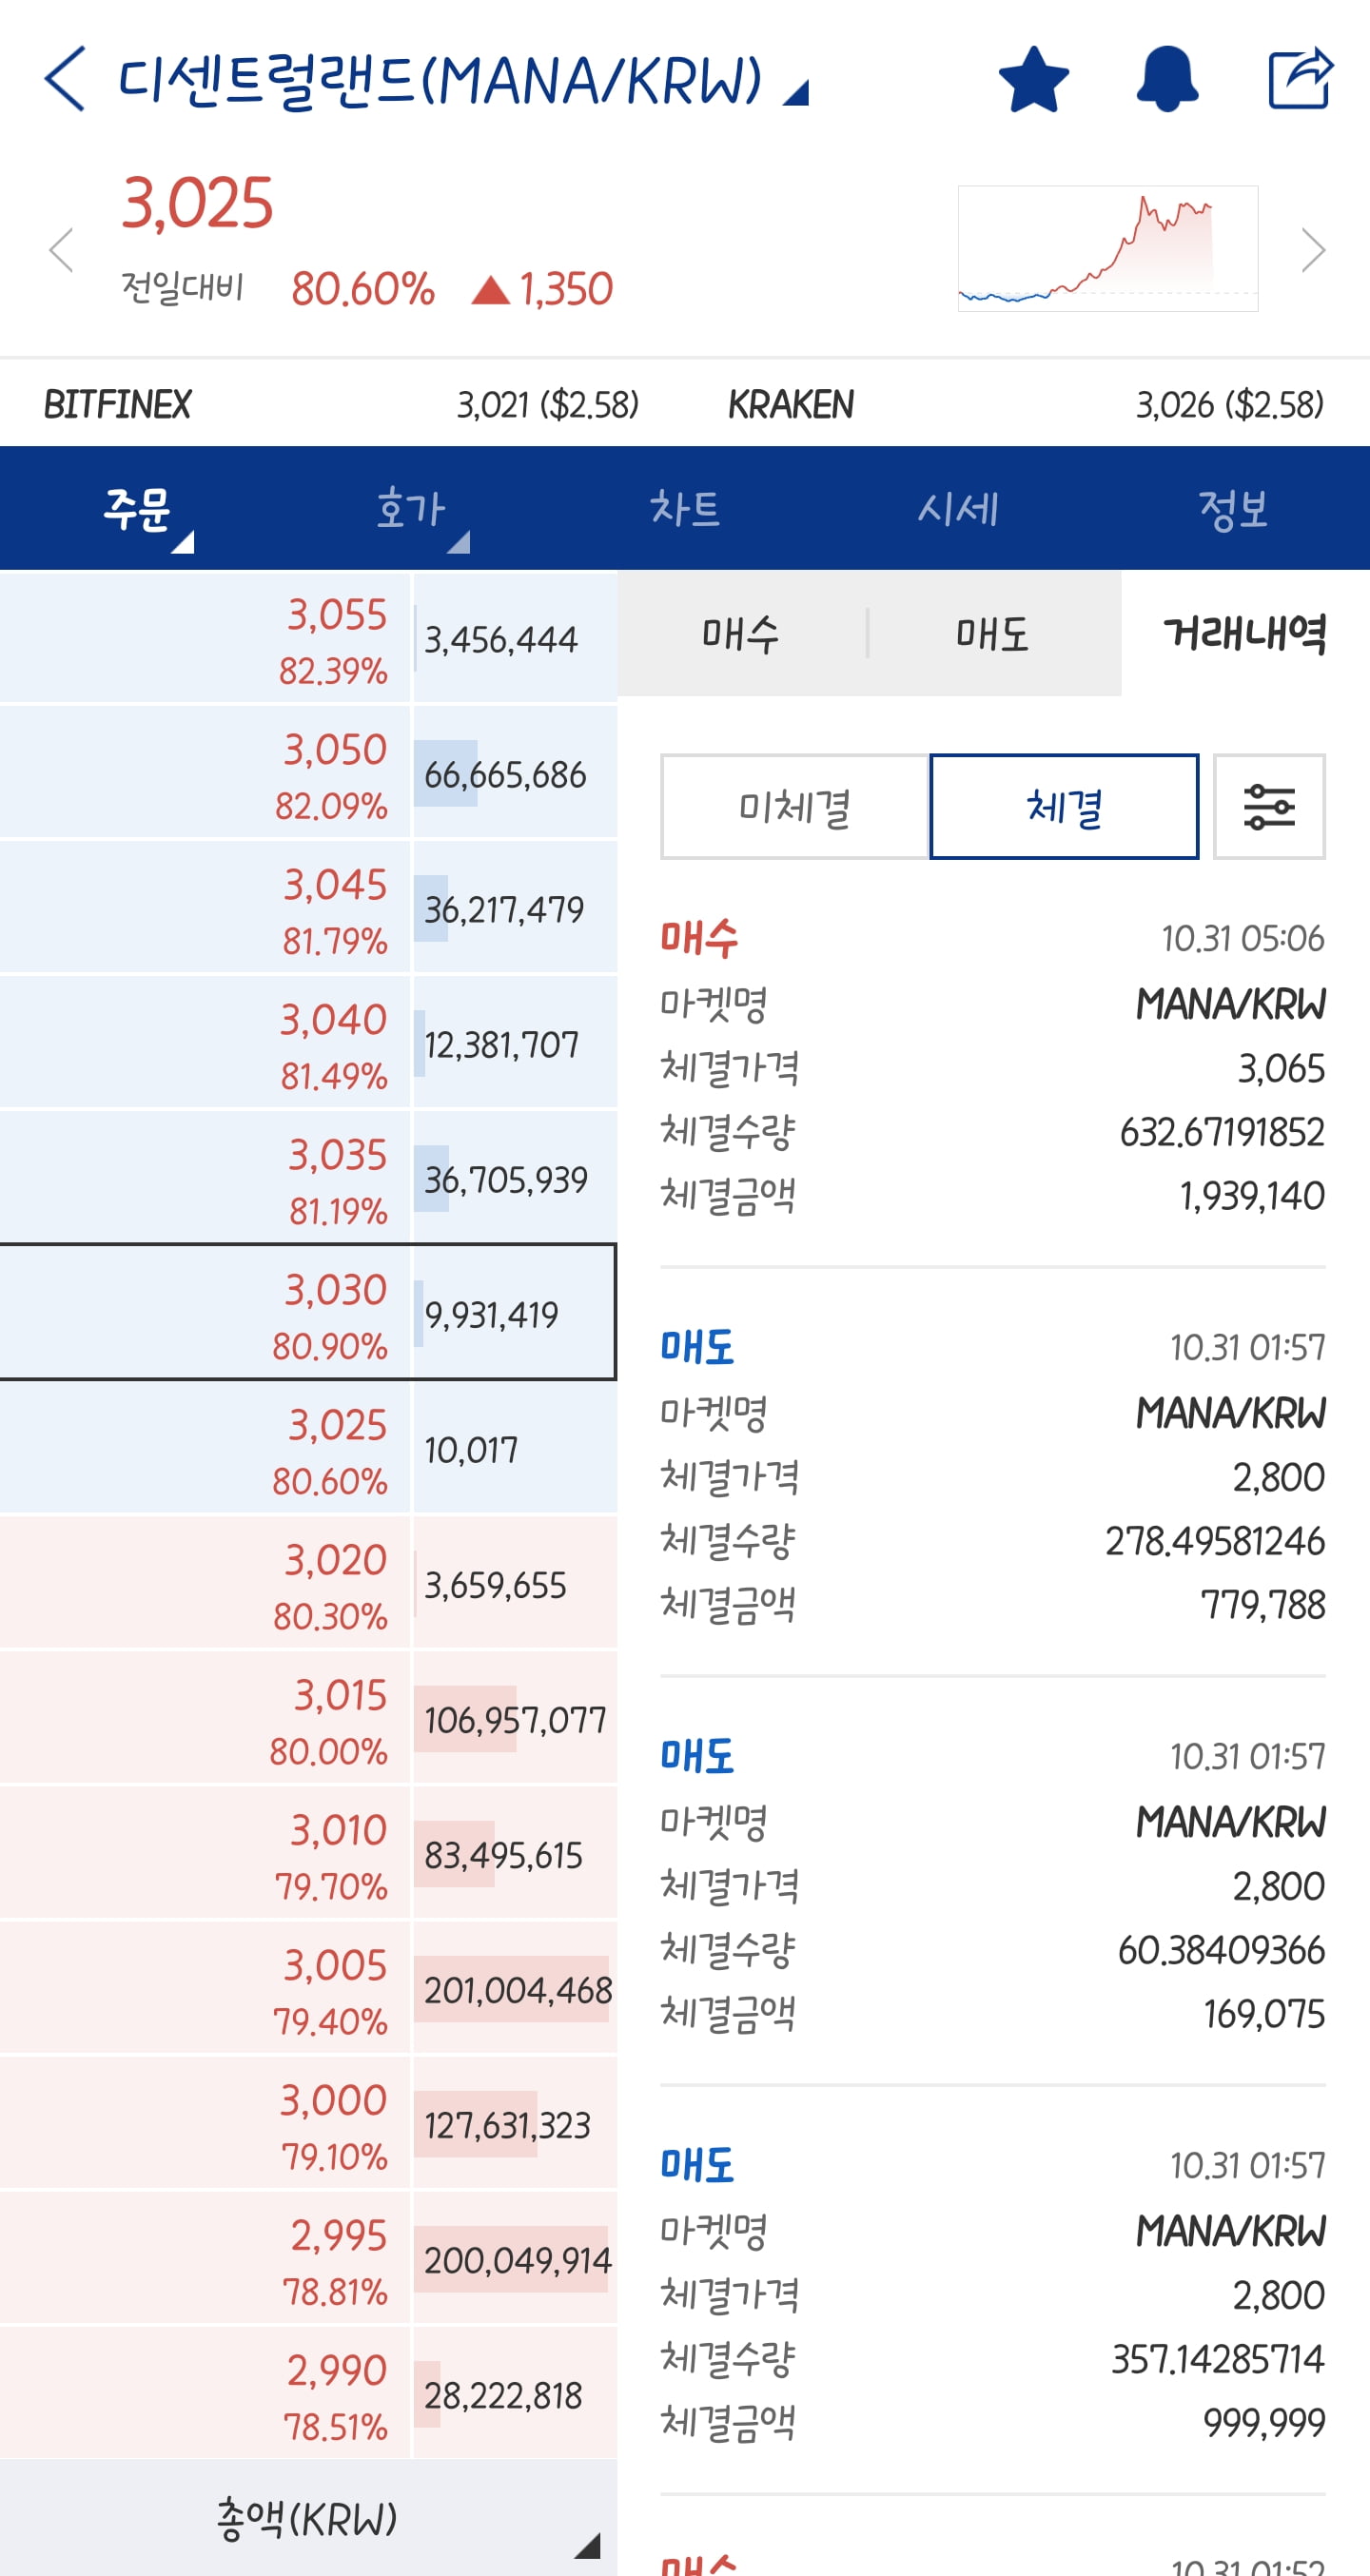Switch to the 차트 tab

pyautogui.click(x=685, y=509)
